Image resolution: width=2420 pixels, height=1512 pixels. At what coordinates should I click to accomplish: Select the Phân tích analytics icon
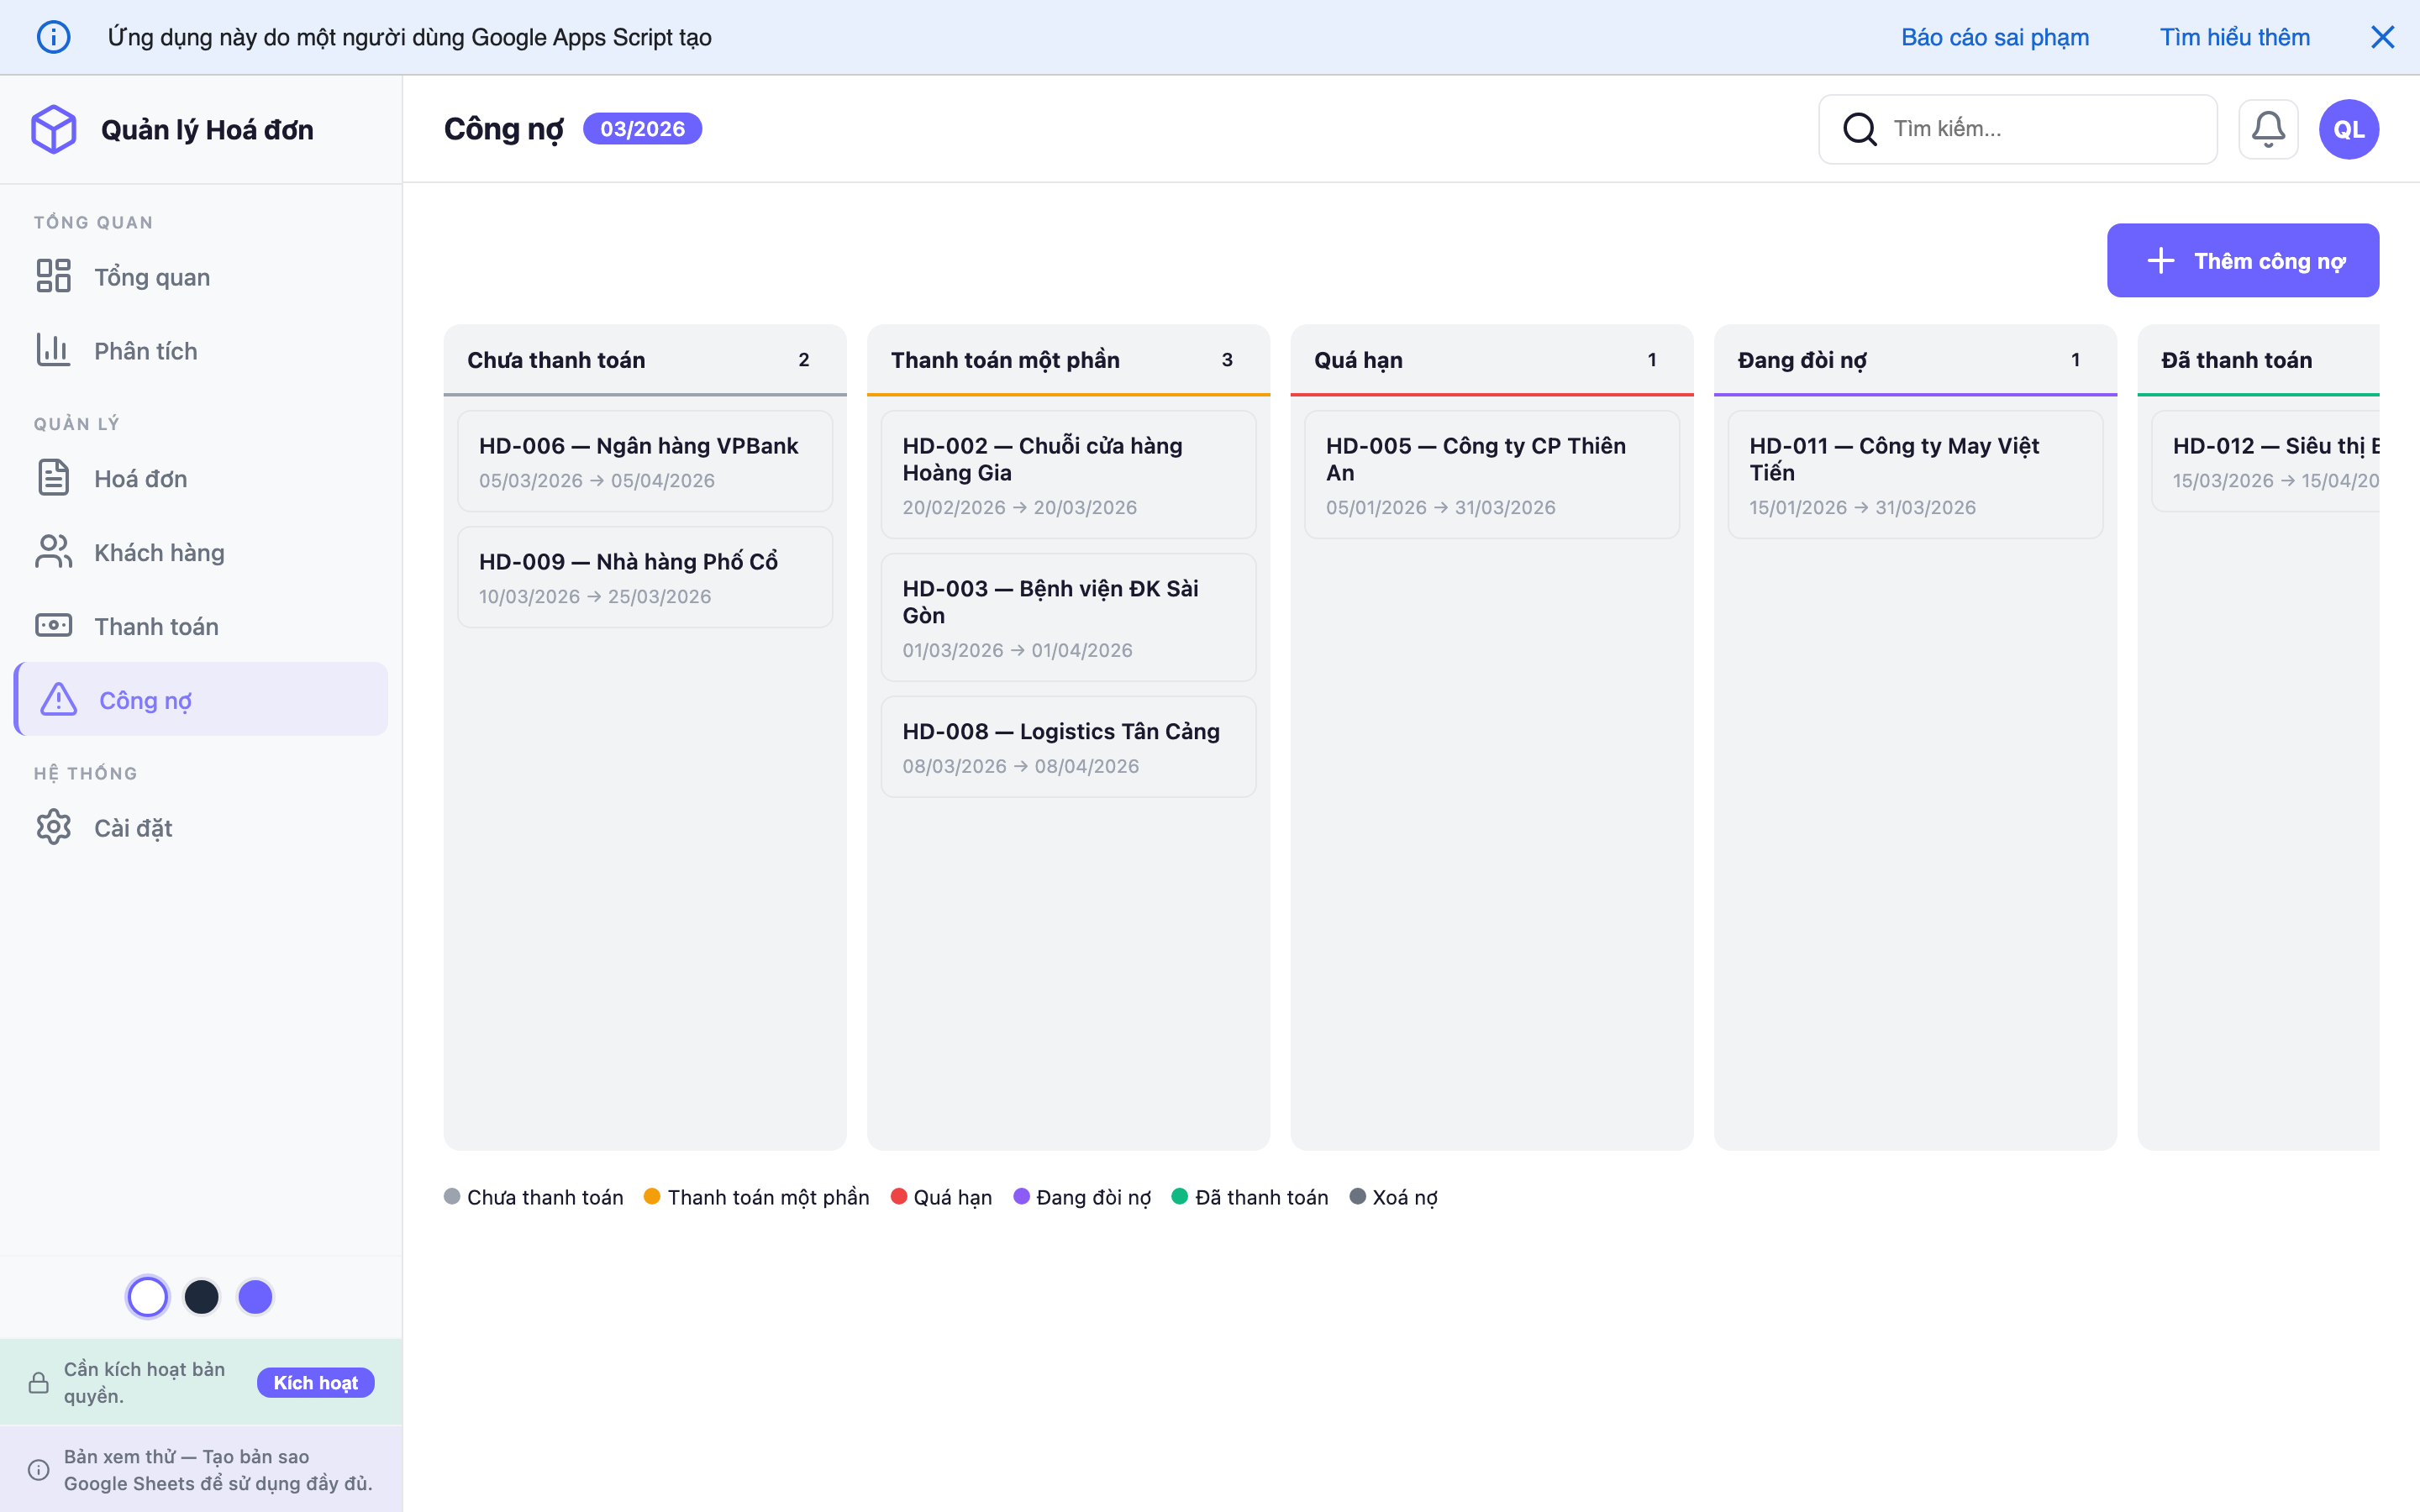pos(54,350)
